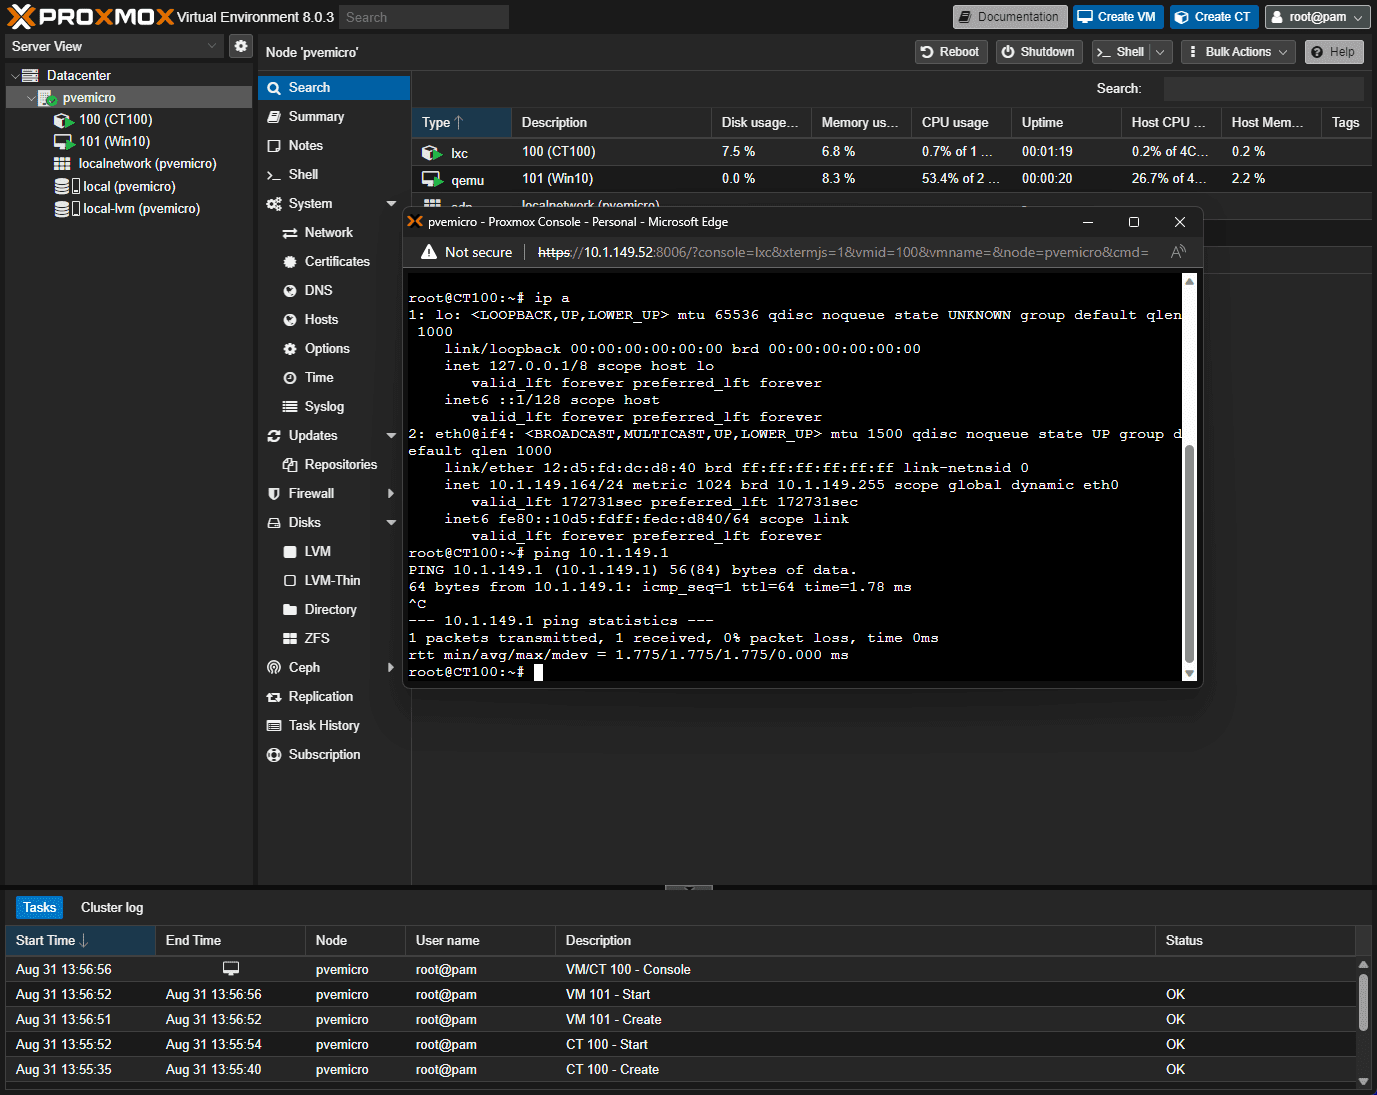The height and width of the screenshot is (1095, 1377).
Task: Open the Server View gear settings icon
Action: pos(241,46)
